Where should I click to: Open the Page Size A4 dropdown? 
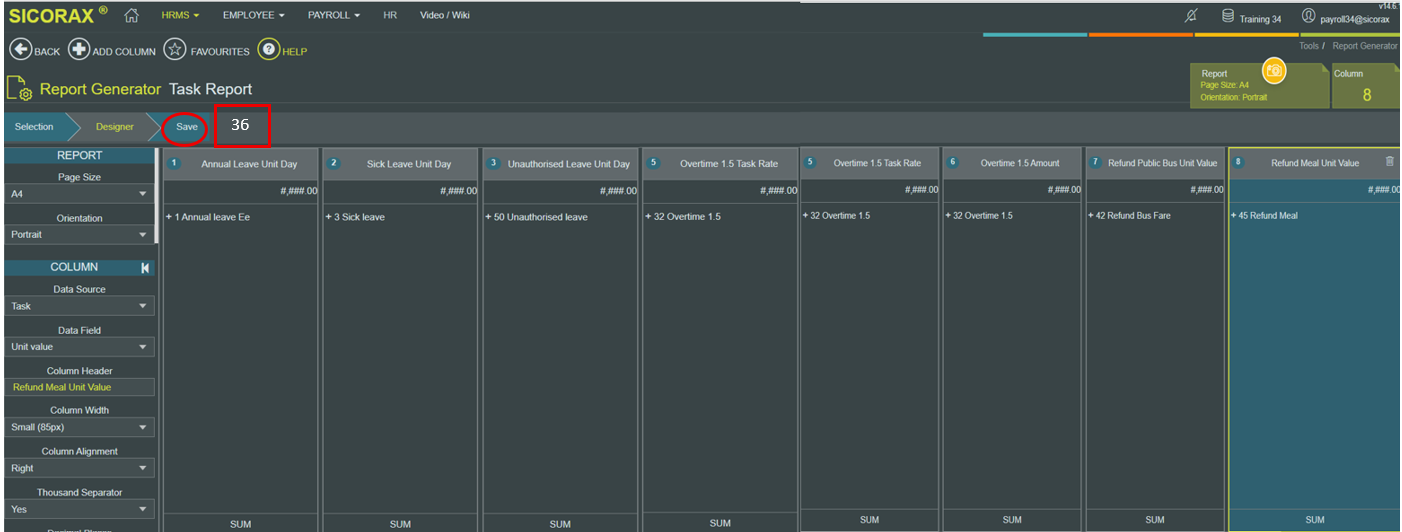coord(80,194)
